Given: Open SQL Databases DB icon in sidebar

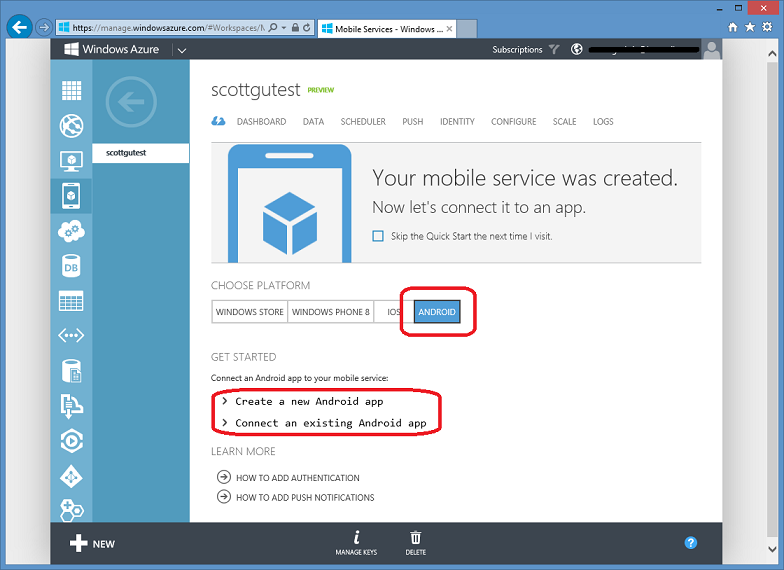Looking at the screenshot, I should tap(71, 266).
